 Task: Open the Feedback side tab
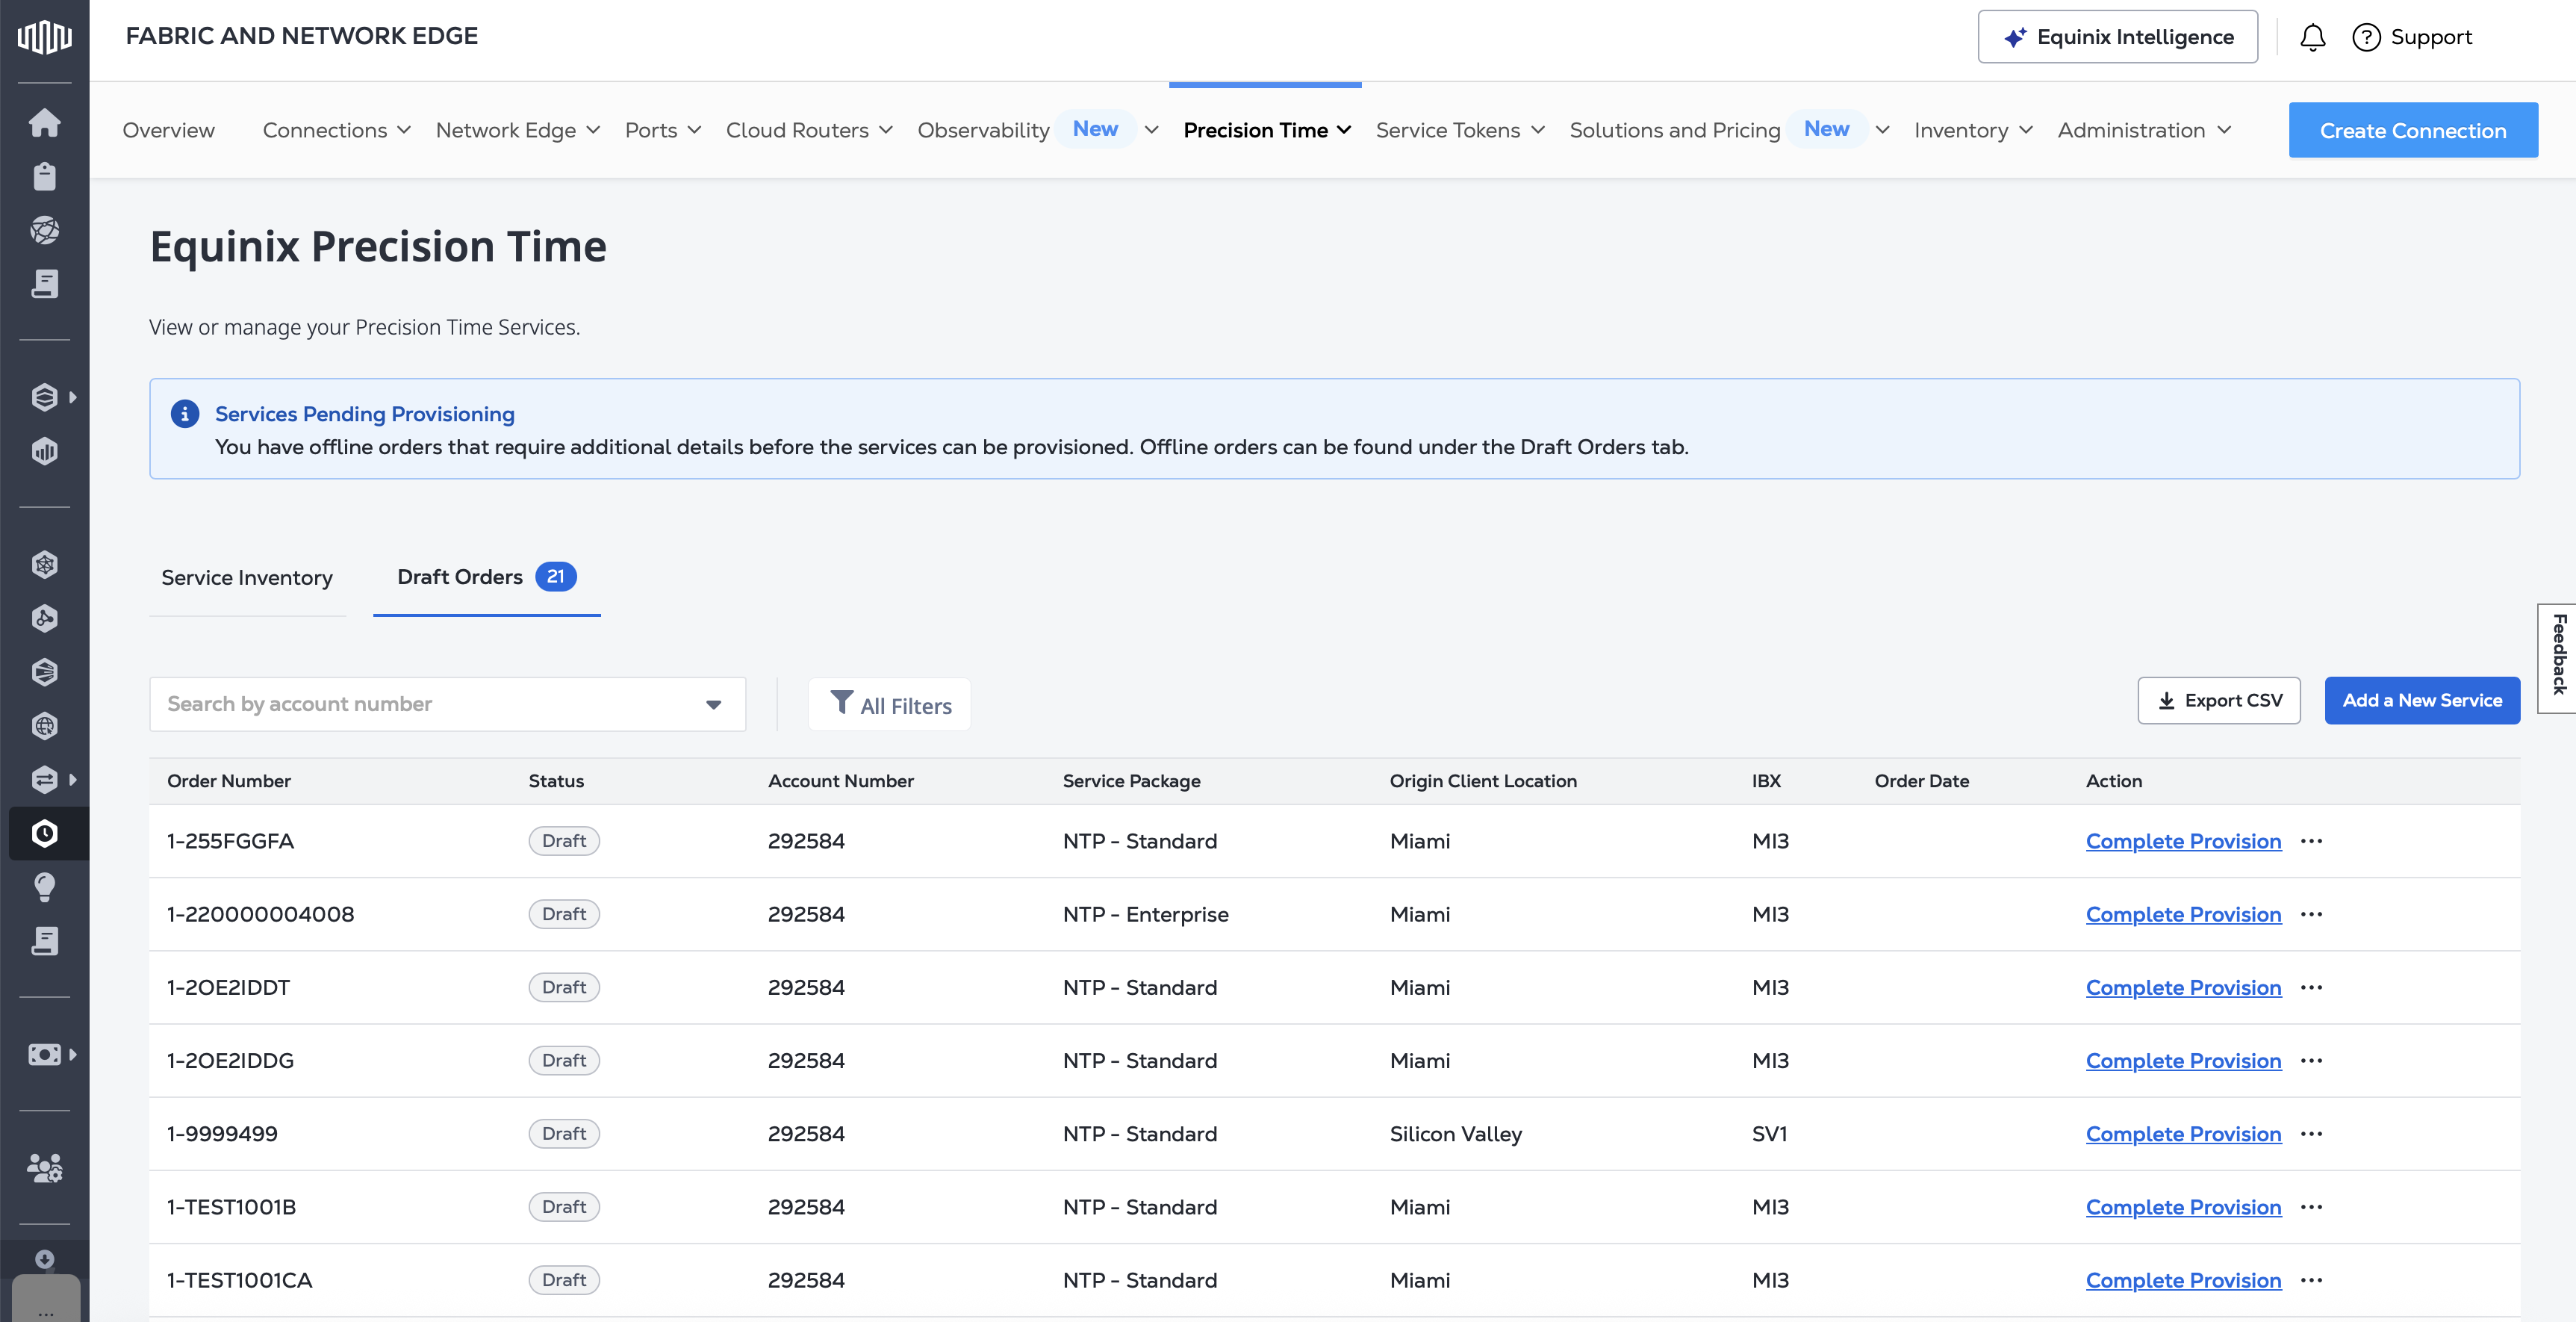point(2559,656)
